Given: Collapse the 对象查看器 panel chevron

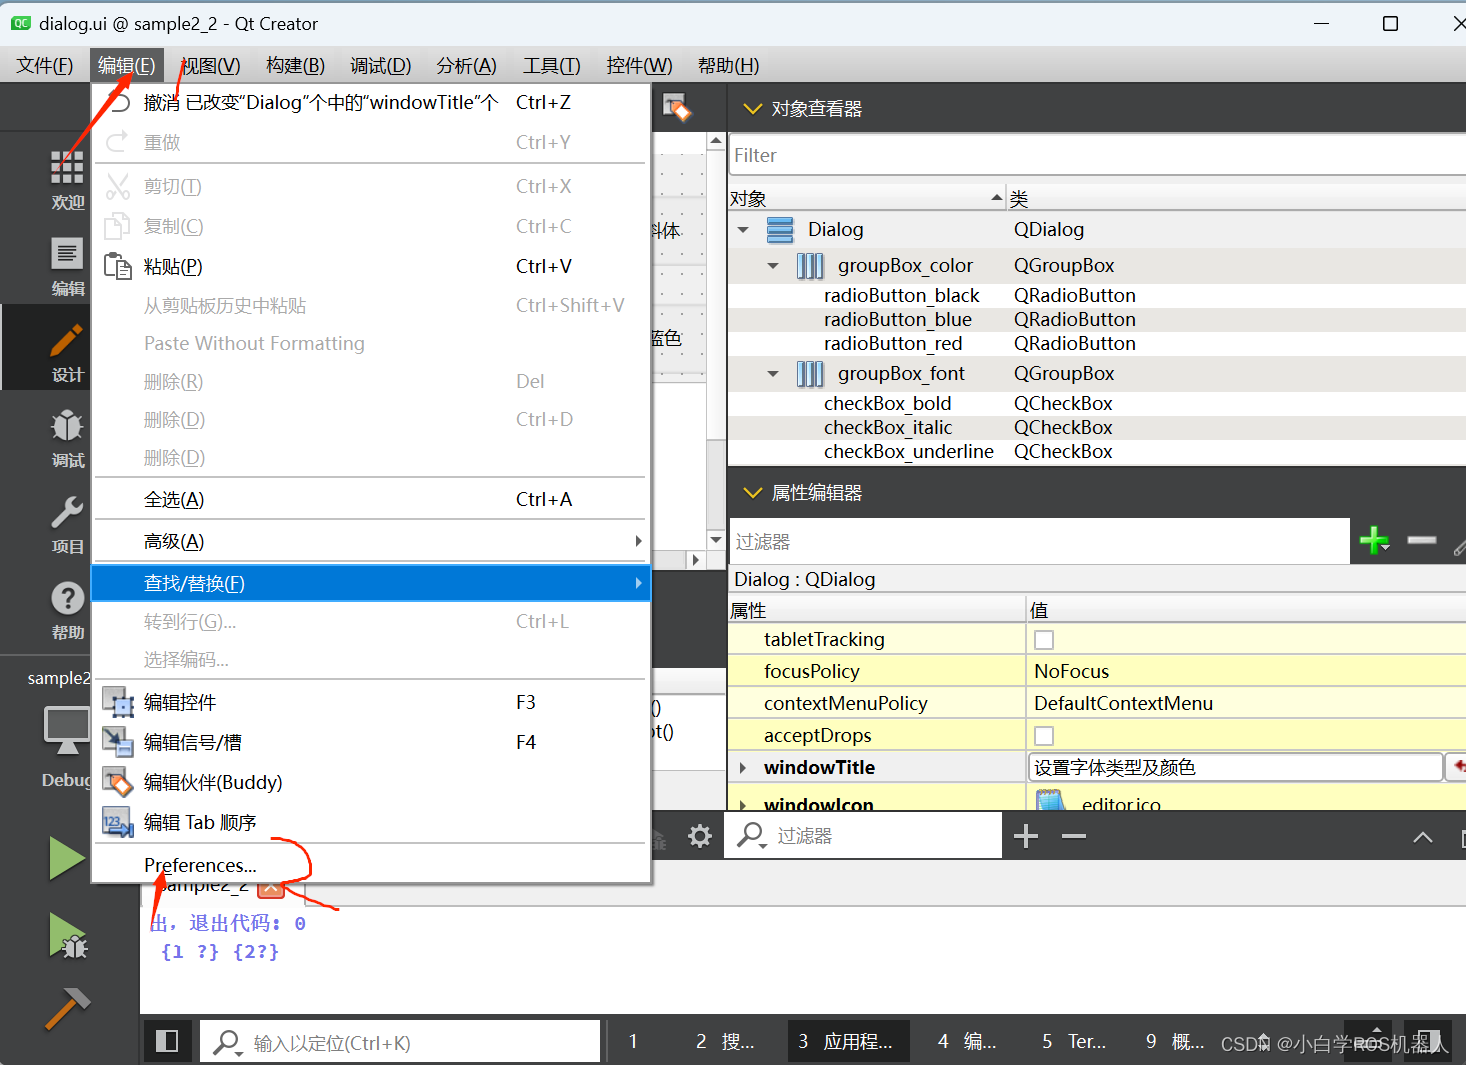Looking at the screenshot, I should tap(753, 108).
